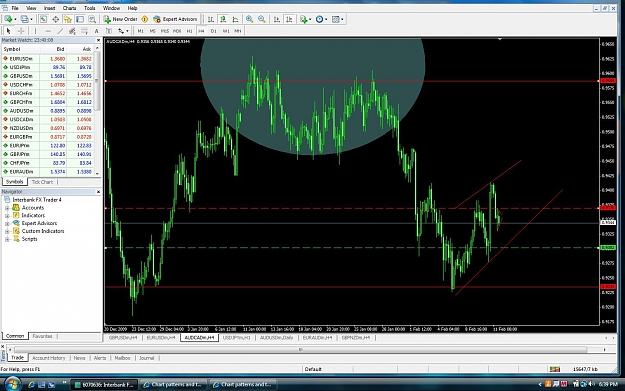Open the Indicators dropdown arrow

310,19
